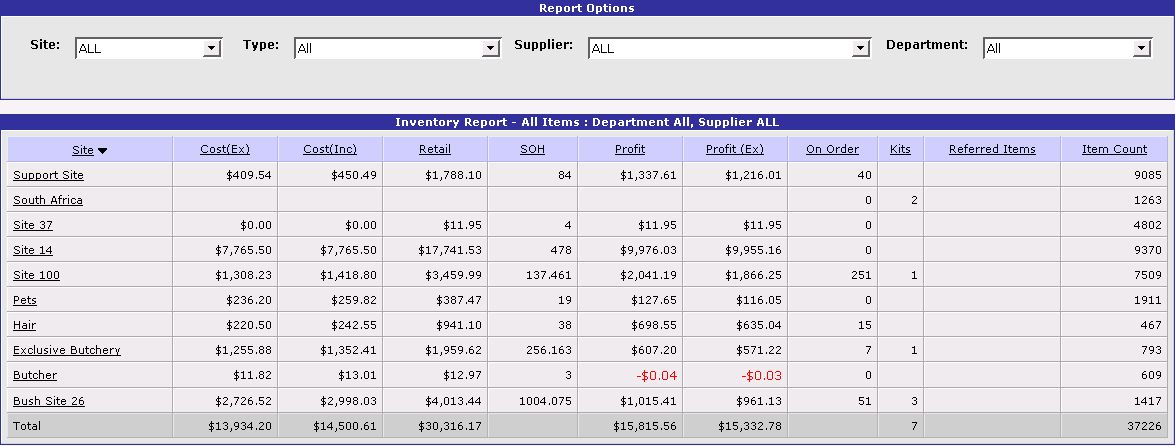Click the SOH column header
Viewport: 1175px width, 446px height.
(x=533, y=150)
